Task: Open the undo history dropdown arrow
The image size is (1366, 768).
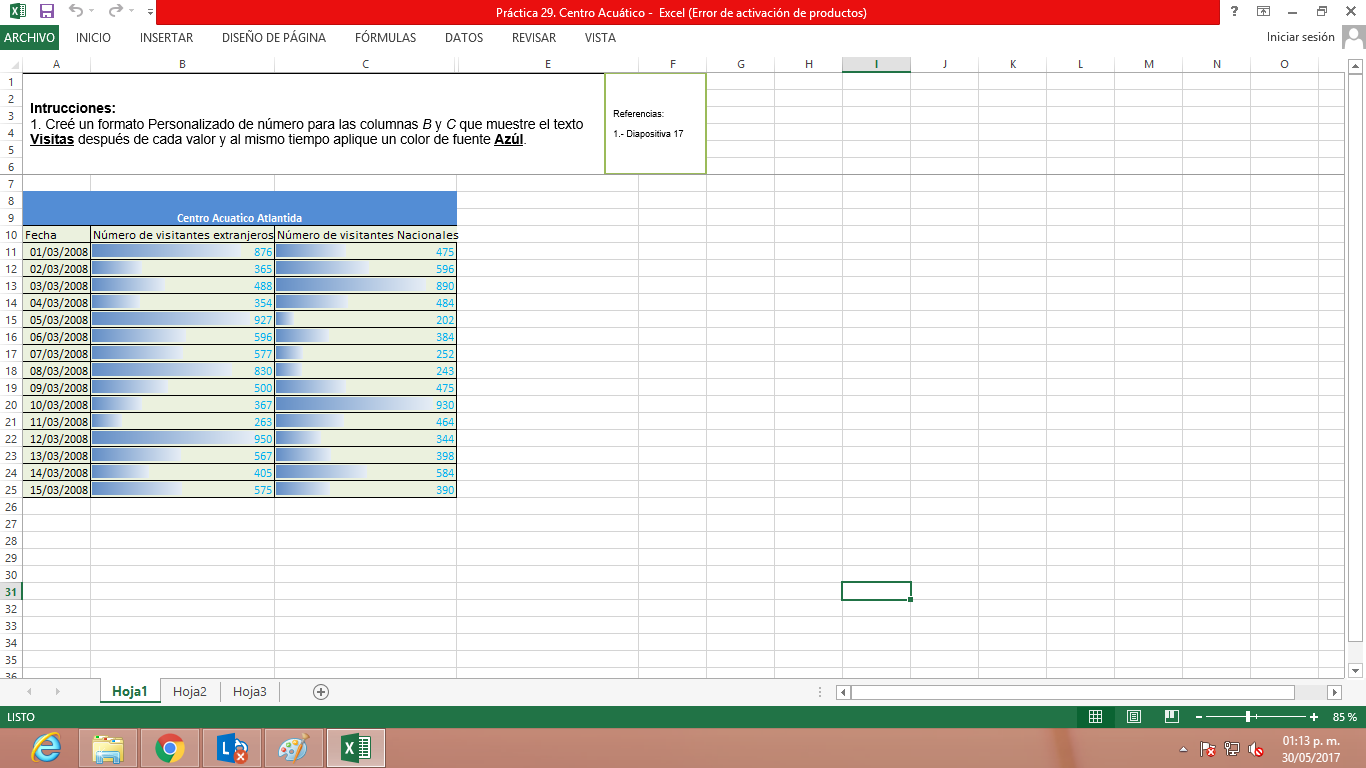Action: tap(93, 13)
